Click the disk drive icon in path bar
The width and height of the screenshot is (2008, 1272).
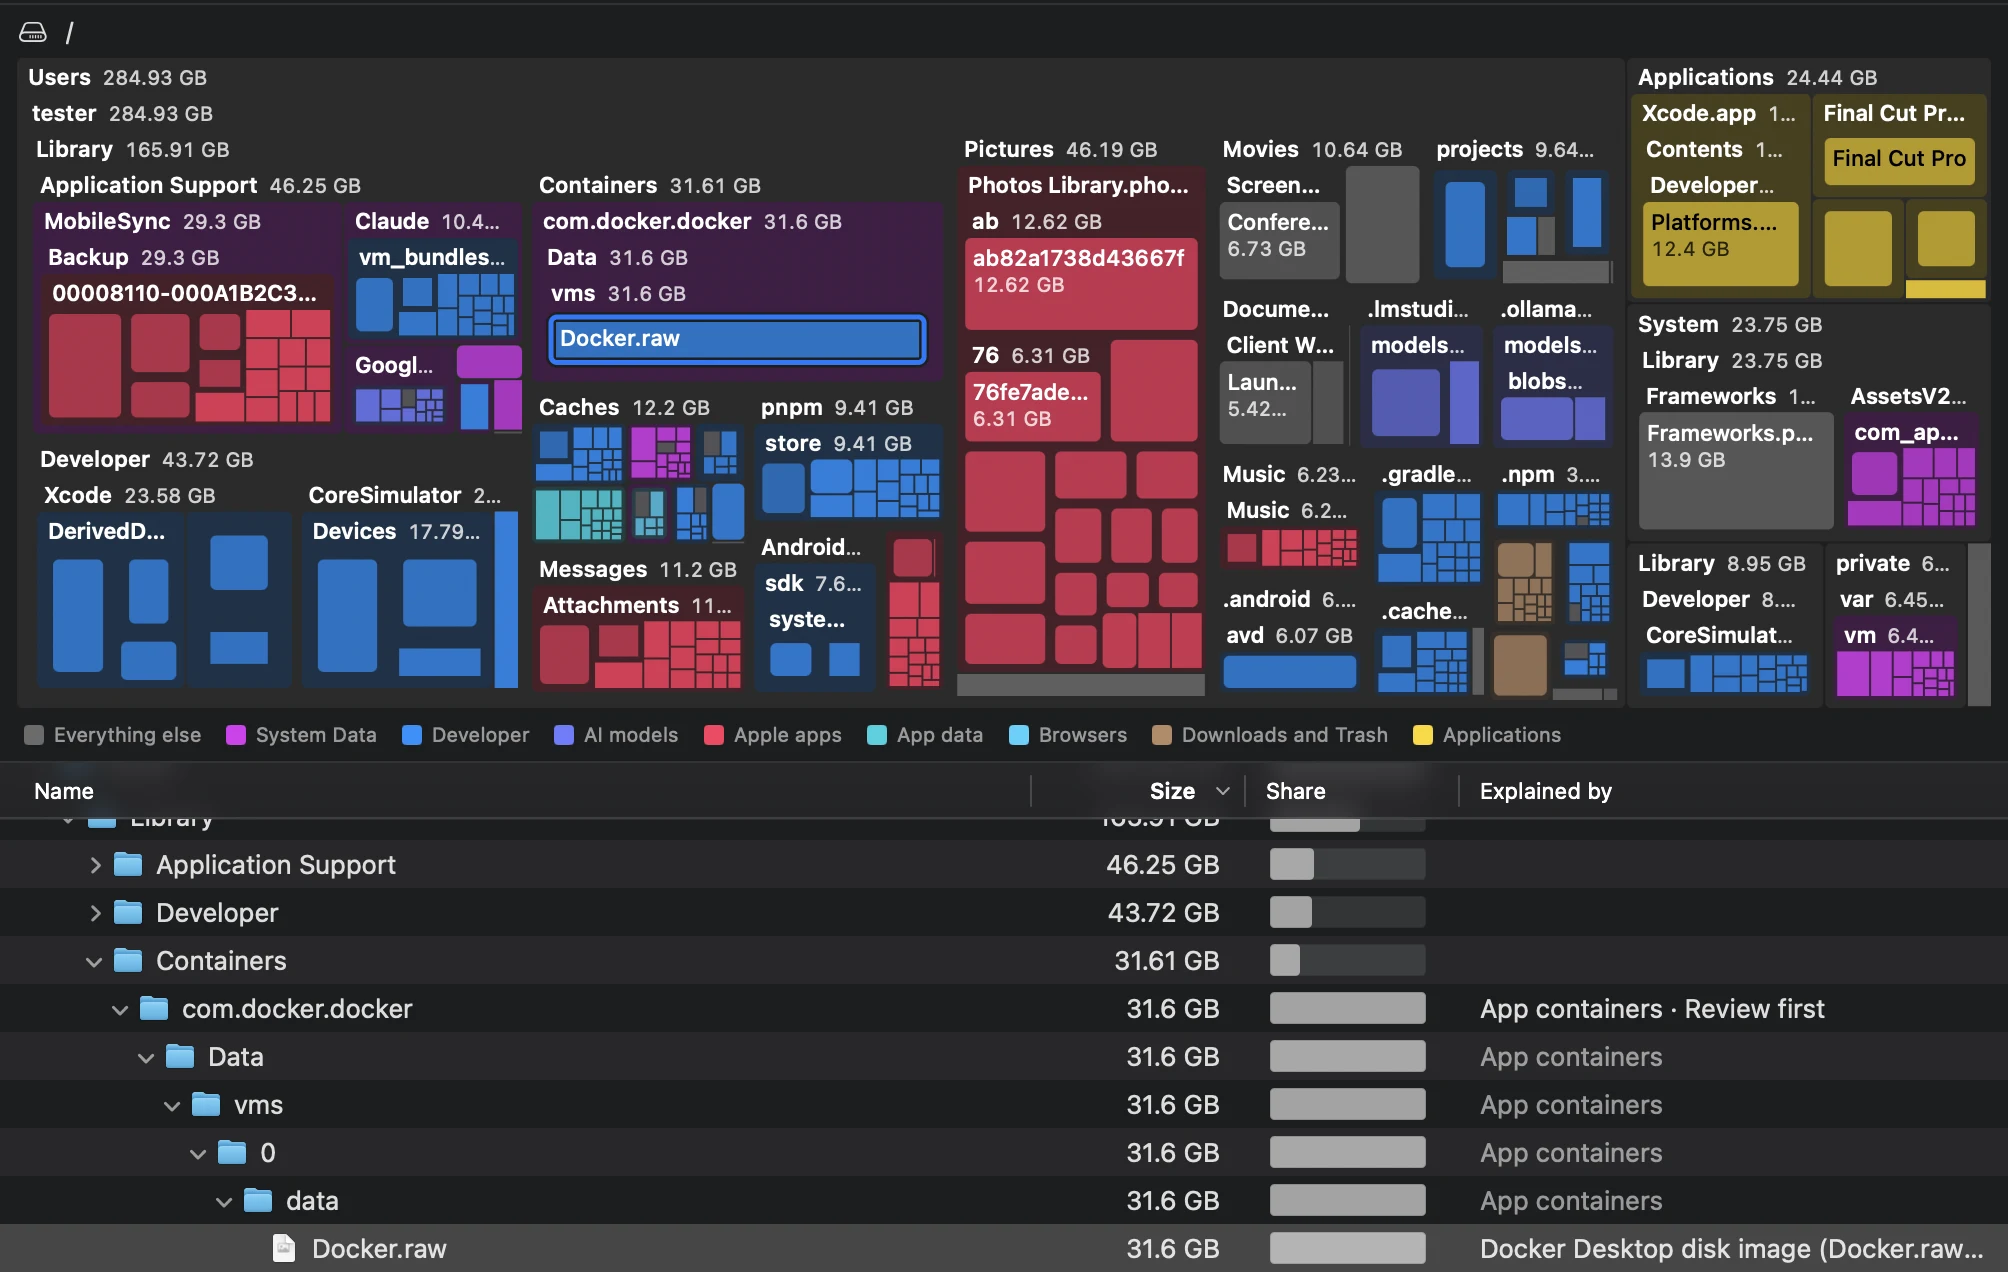(33, 33)
